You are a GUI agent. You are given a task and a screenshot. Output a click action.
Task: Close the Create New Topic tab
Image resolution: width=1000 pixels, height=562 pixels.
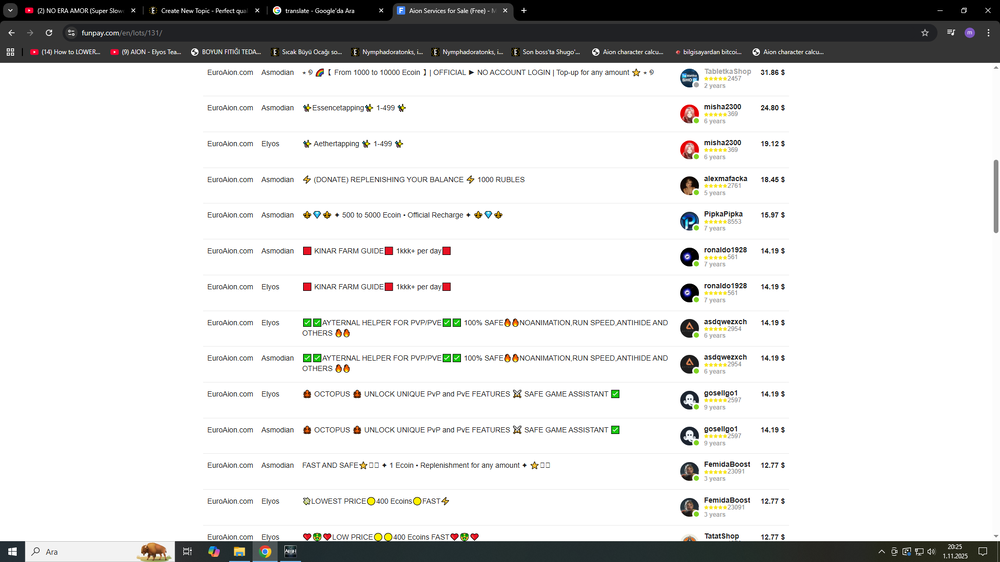point(257,10)
